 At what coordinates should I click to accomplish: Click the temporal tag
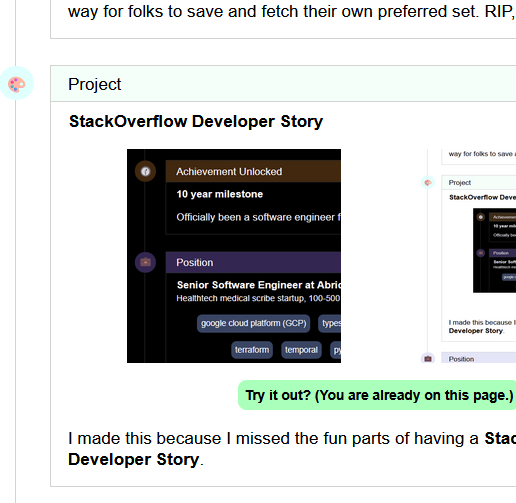point(301,350)
